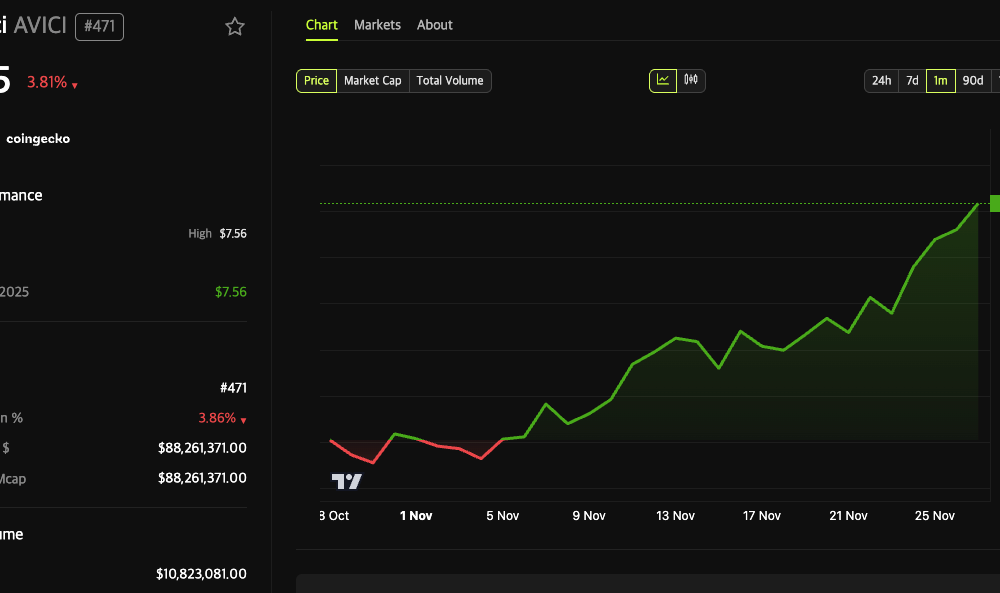This screenshot has width=1000, height=593.
Task: Select the 24h timeframe
Action: click(881, 80)
